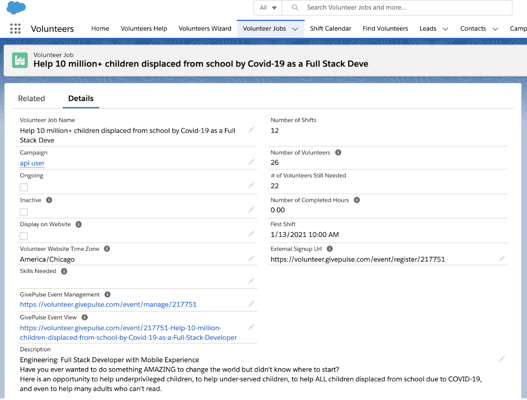Click the Number of Shifts value 12
The width and height of the screenshot is (527, 400).
click(x=275, y=131)
